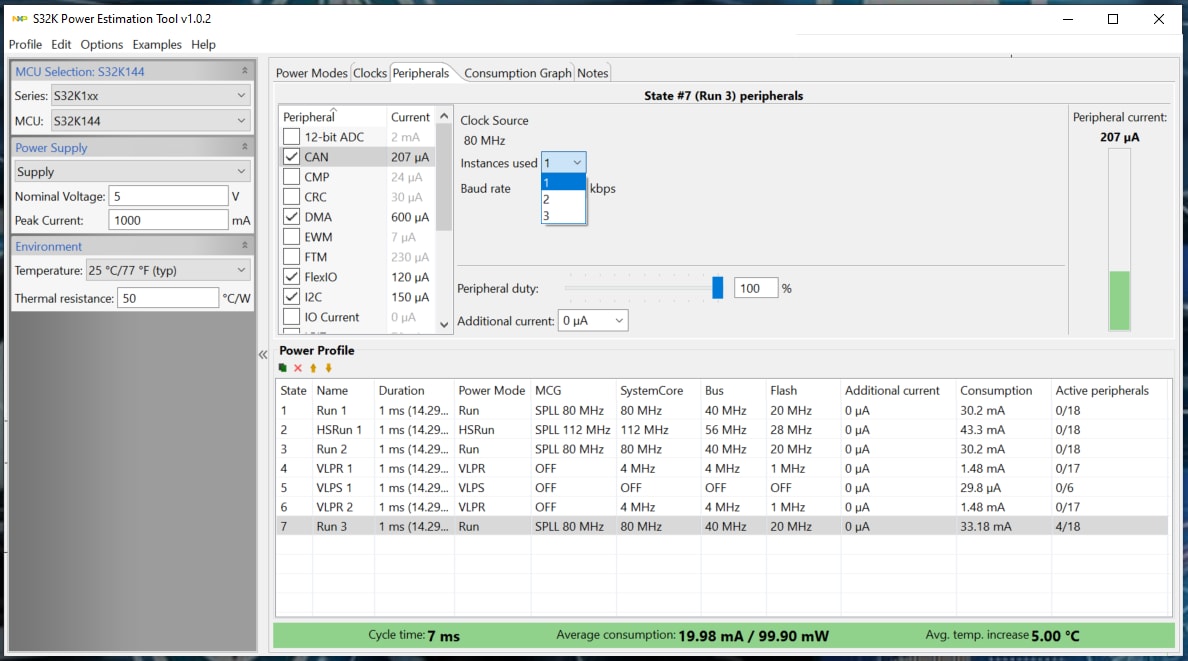Collapse the MCU Selection panel
Screen dimensions: 1188x661
245,71
